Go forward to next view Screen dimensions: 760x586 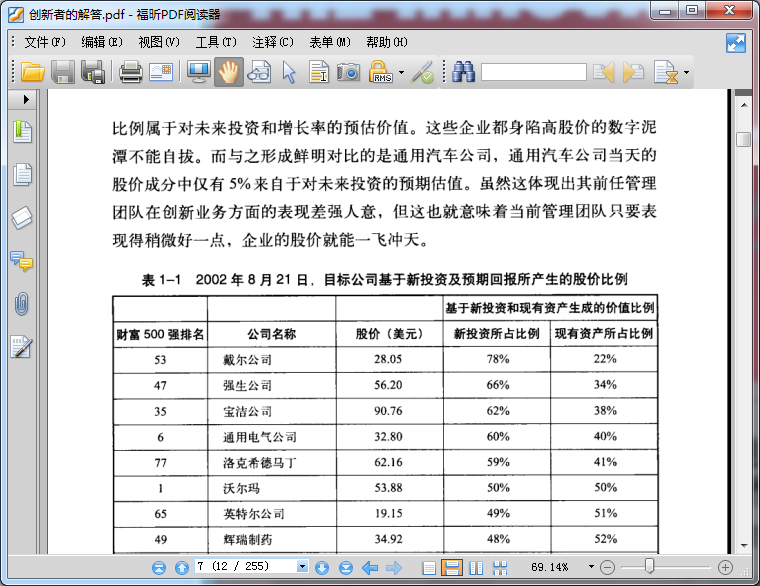[394, 567]
